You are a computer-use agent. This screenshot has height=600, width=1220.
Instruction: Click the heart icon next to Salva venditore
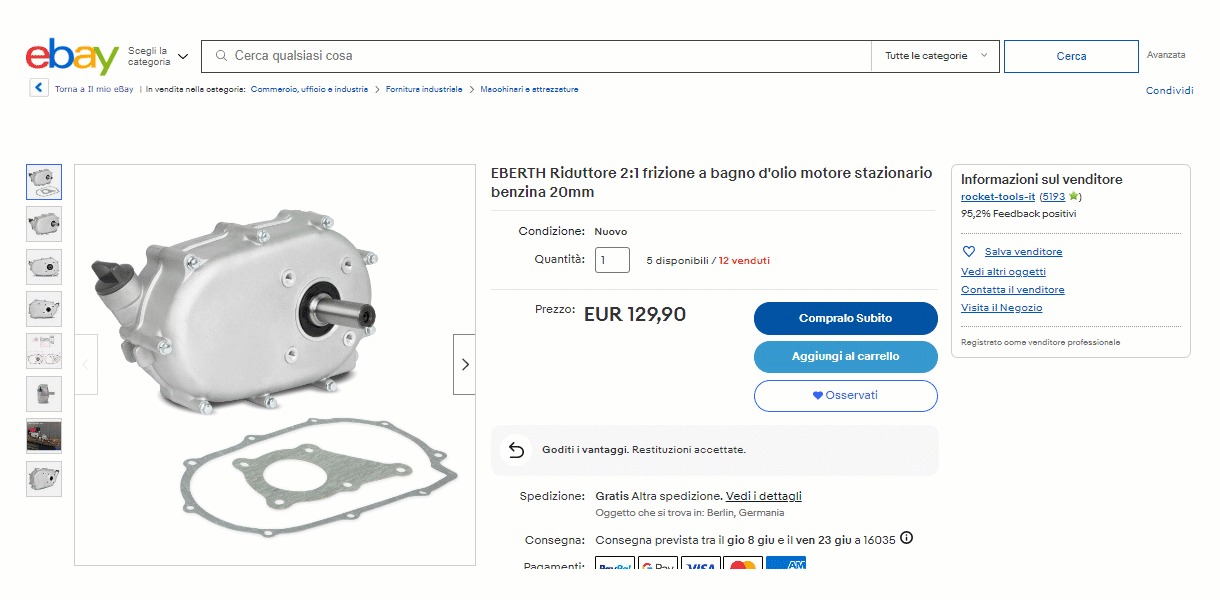968,252
